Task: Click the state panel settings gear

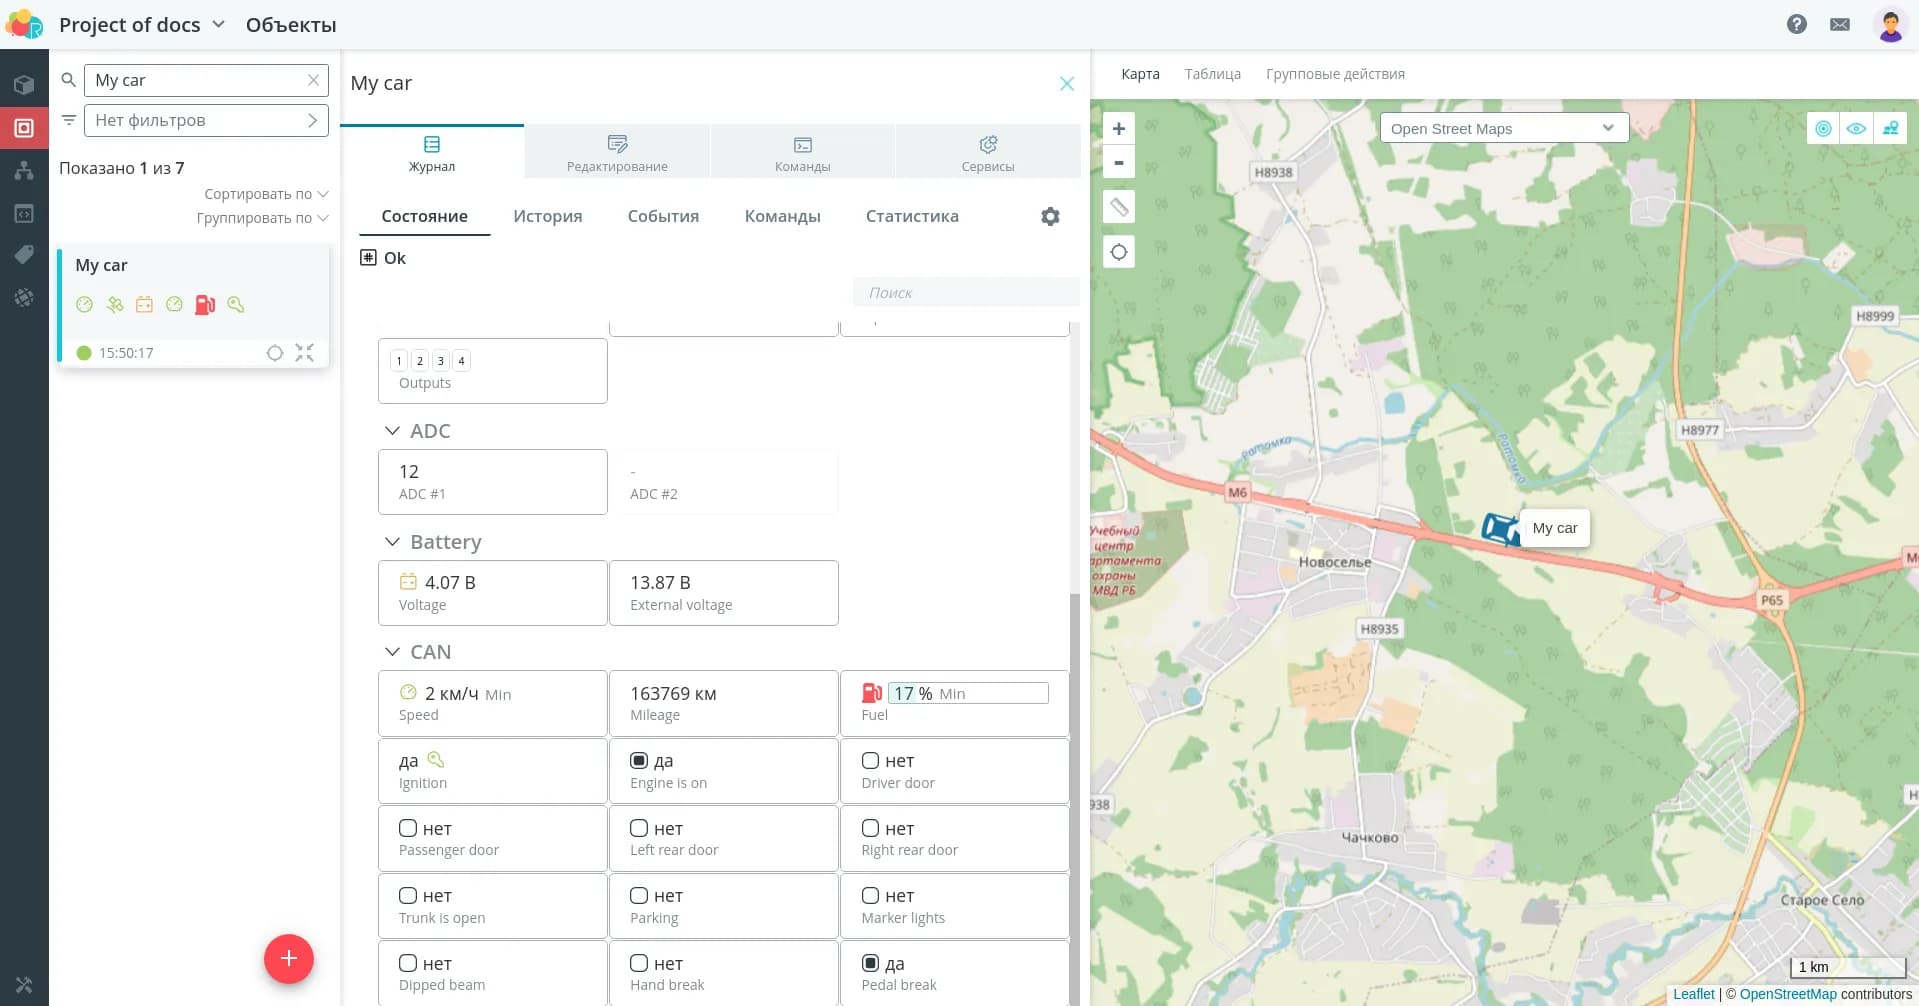Action: tap(1050, 216)
